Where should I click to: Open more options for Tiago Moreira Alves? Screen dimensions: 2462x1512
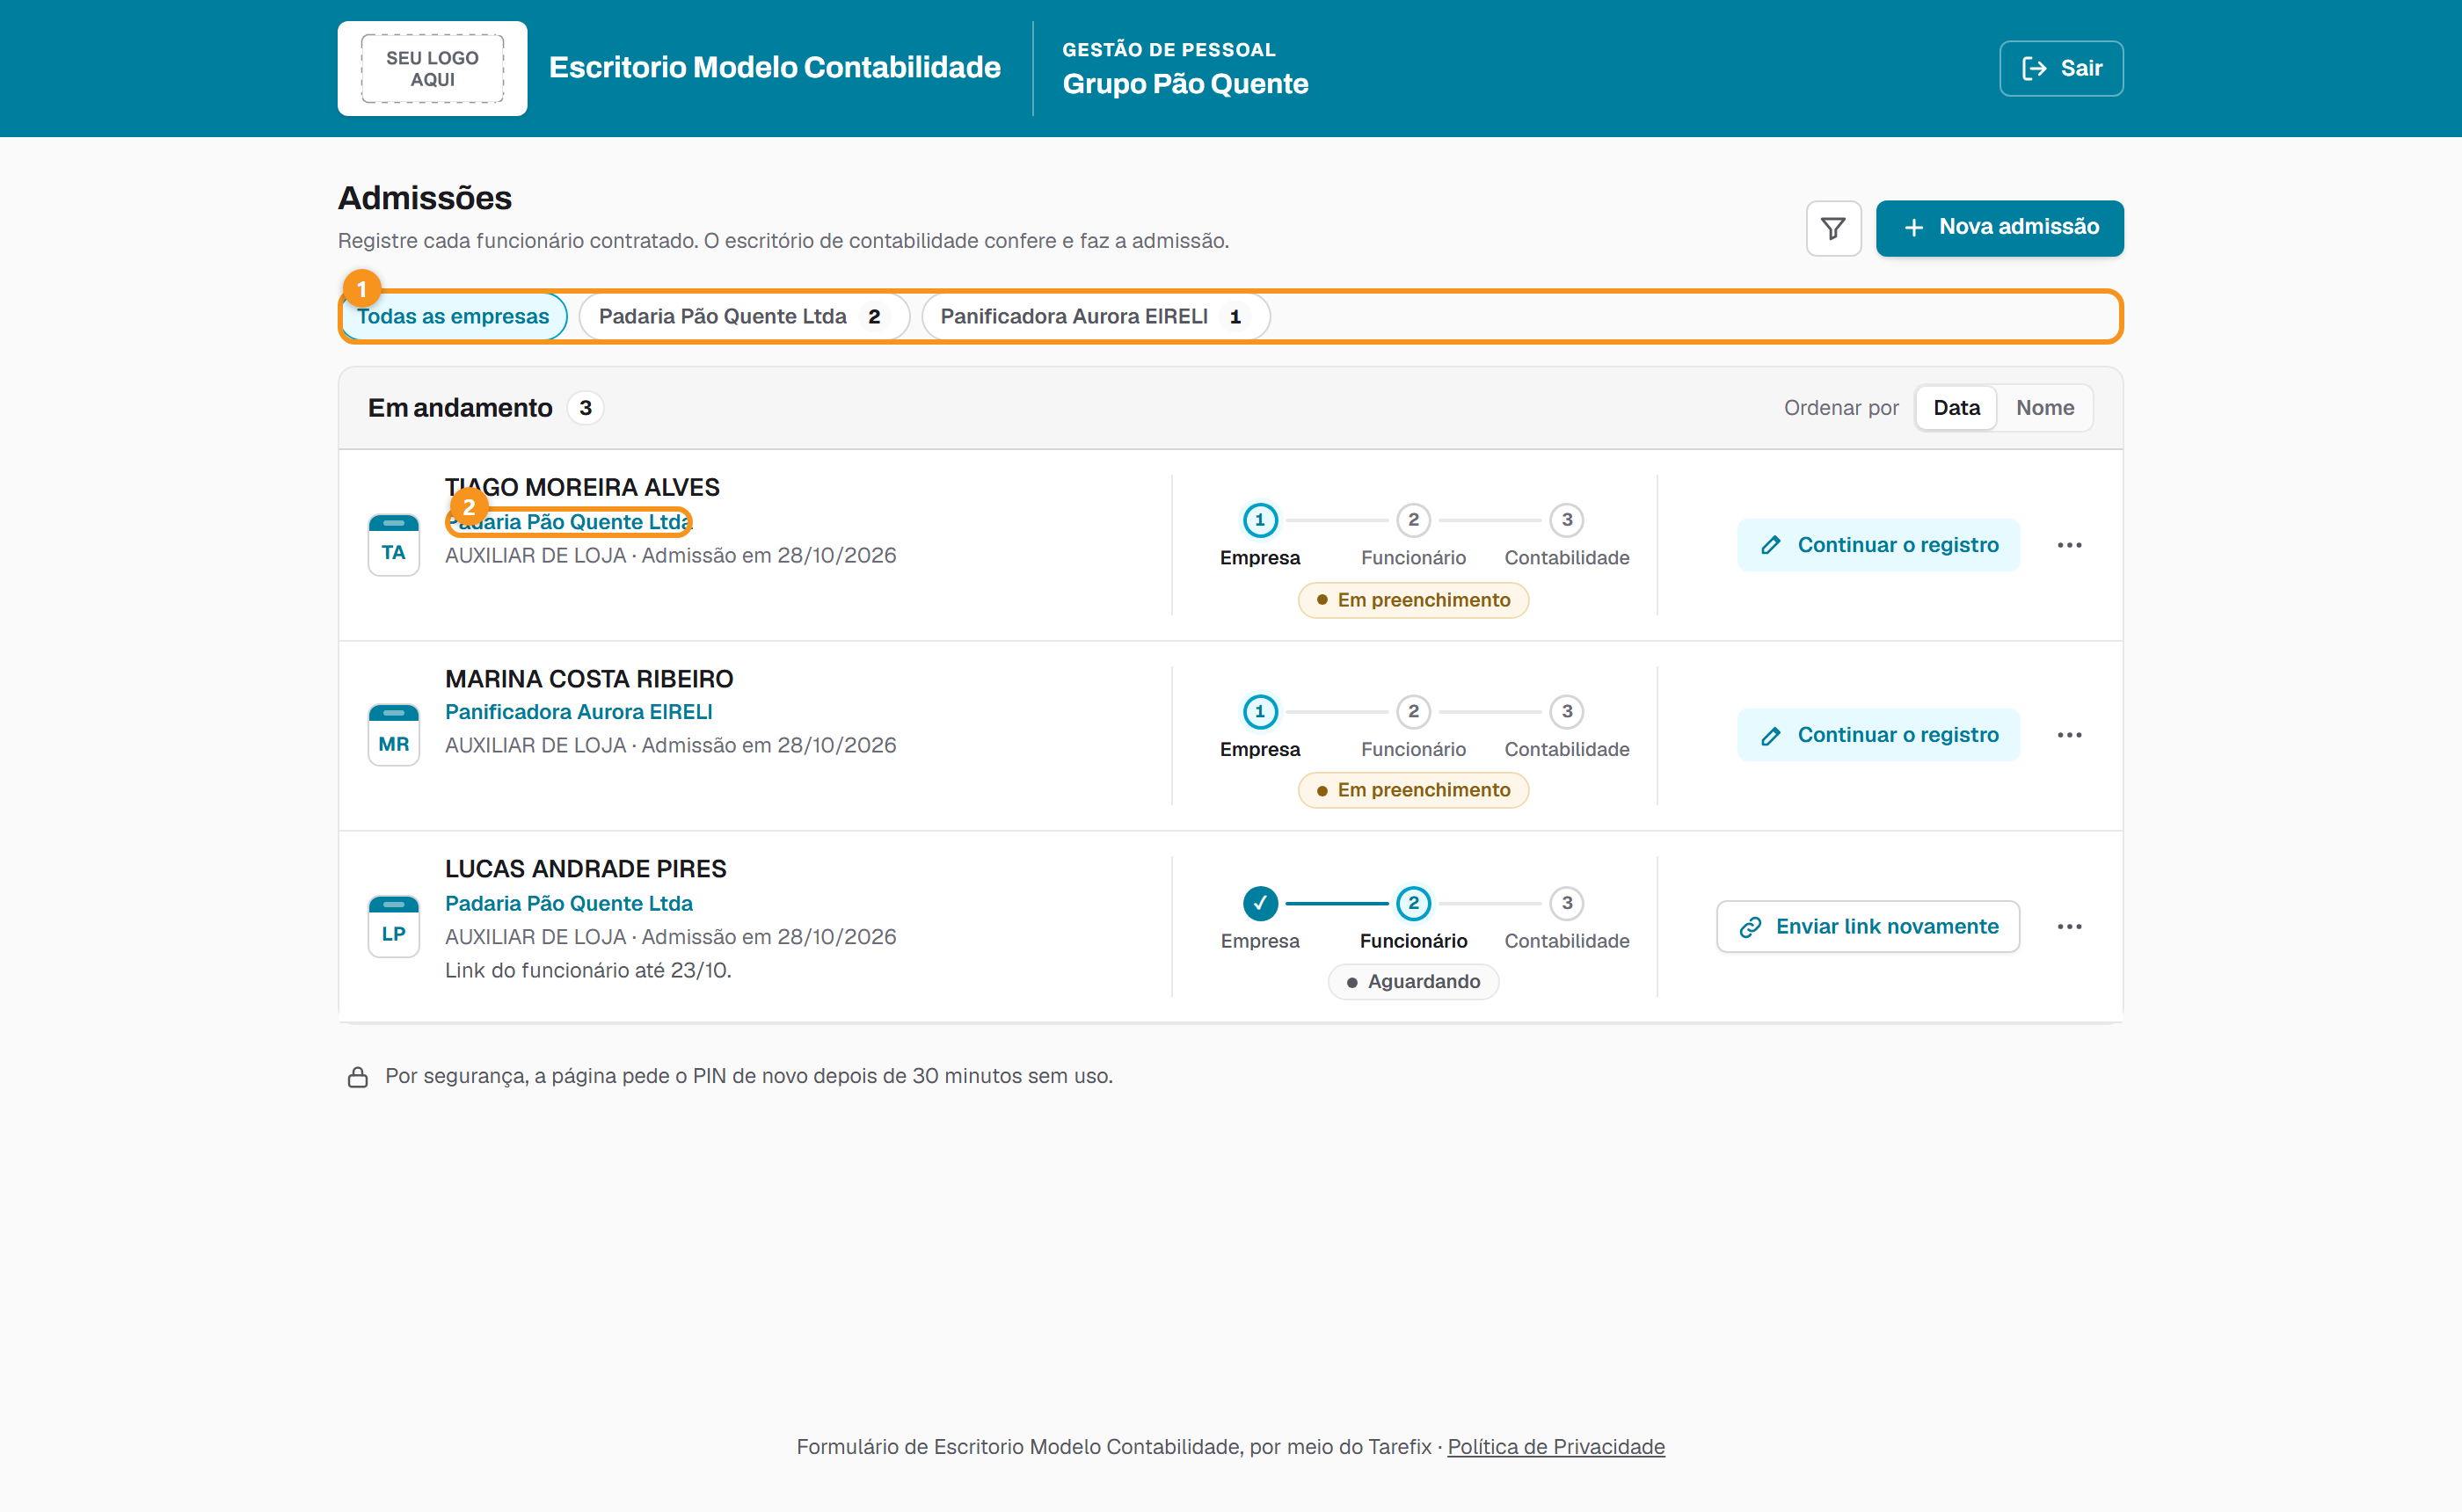pos(2069,545)
